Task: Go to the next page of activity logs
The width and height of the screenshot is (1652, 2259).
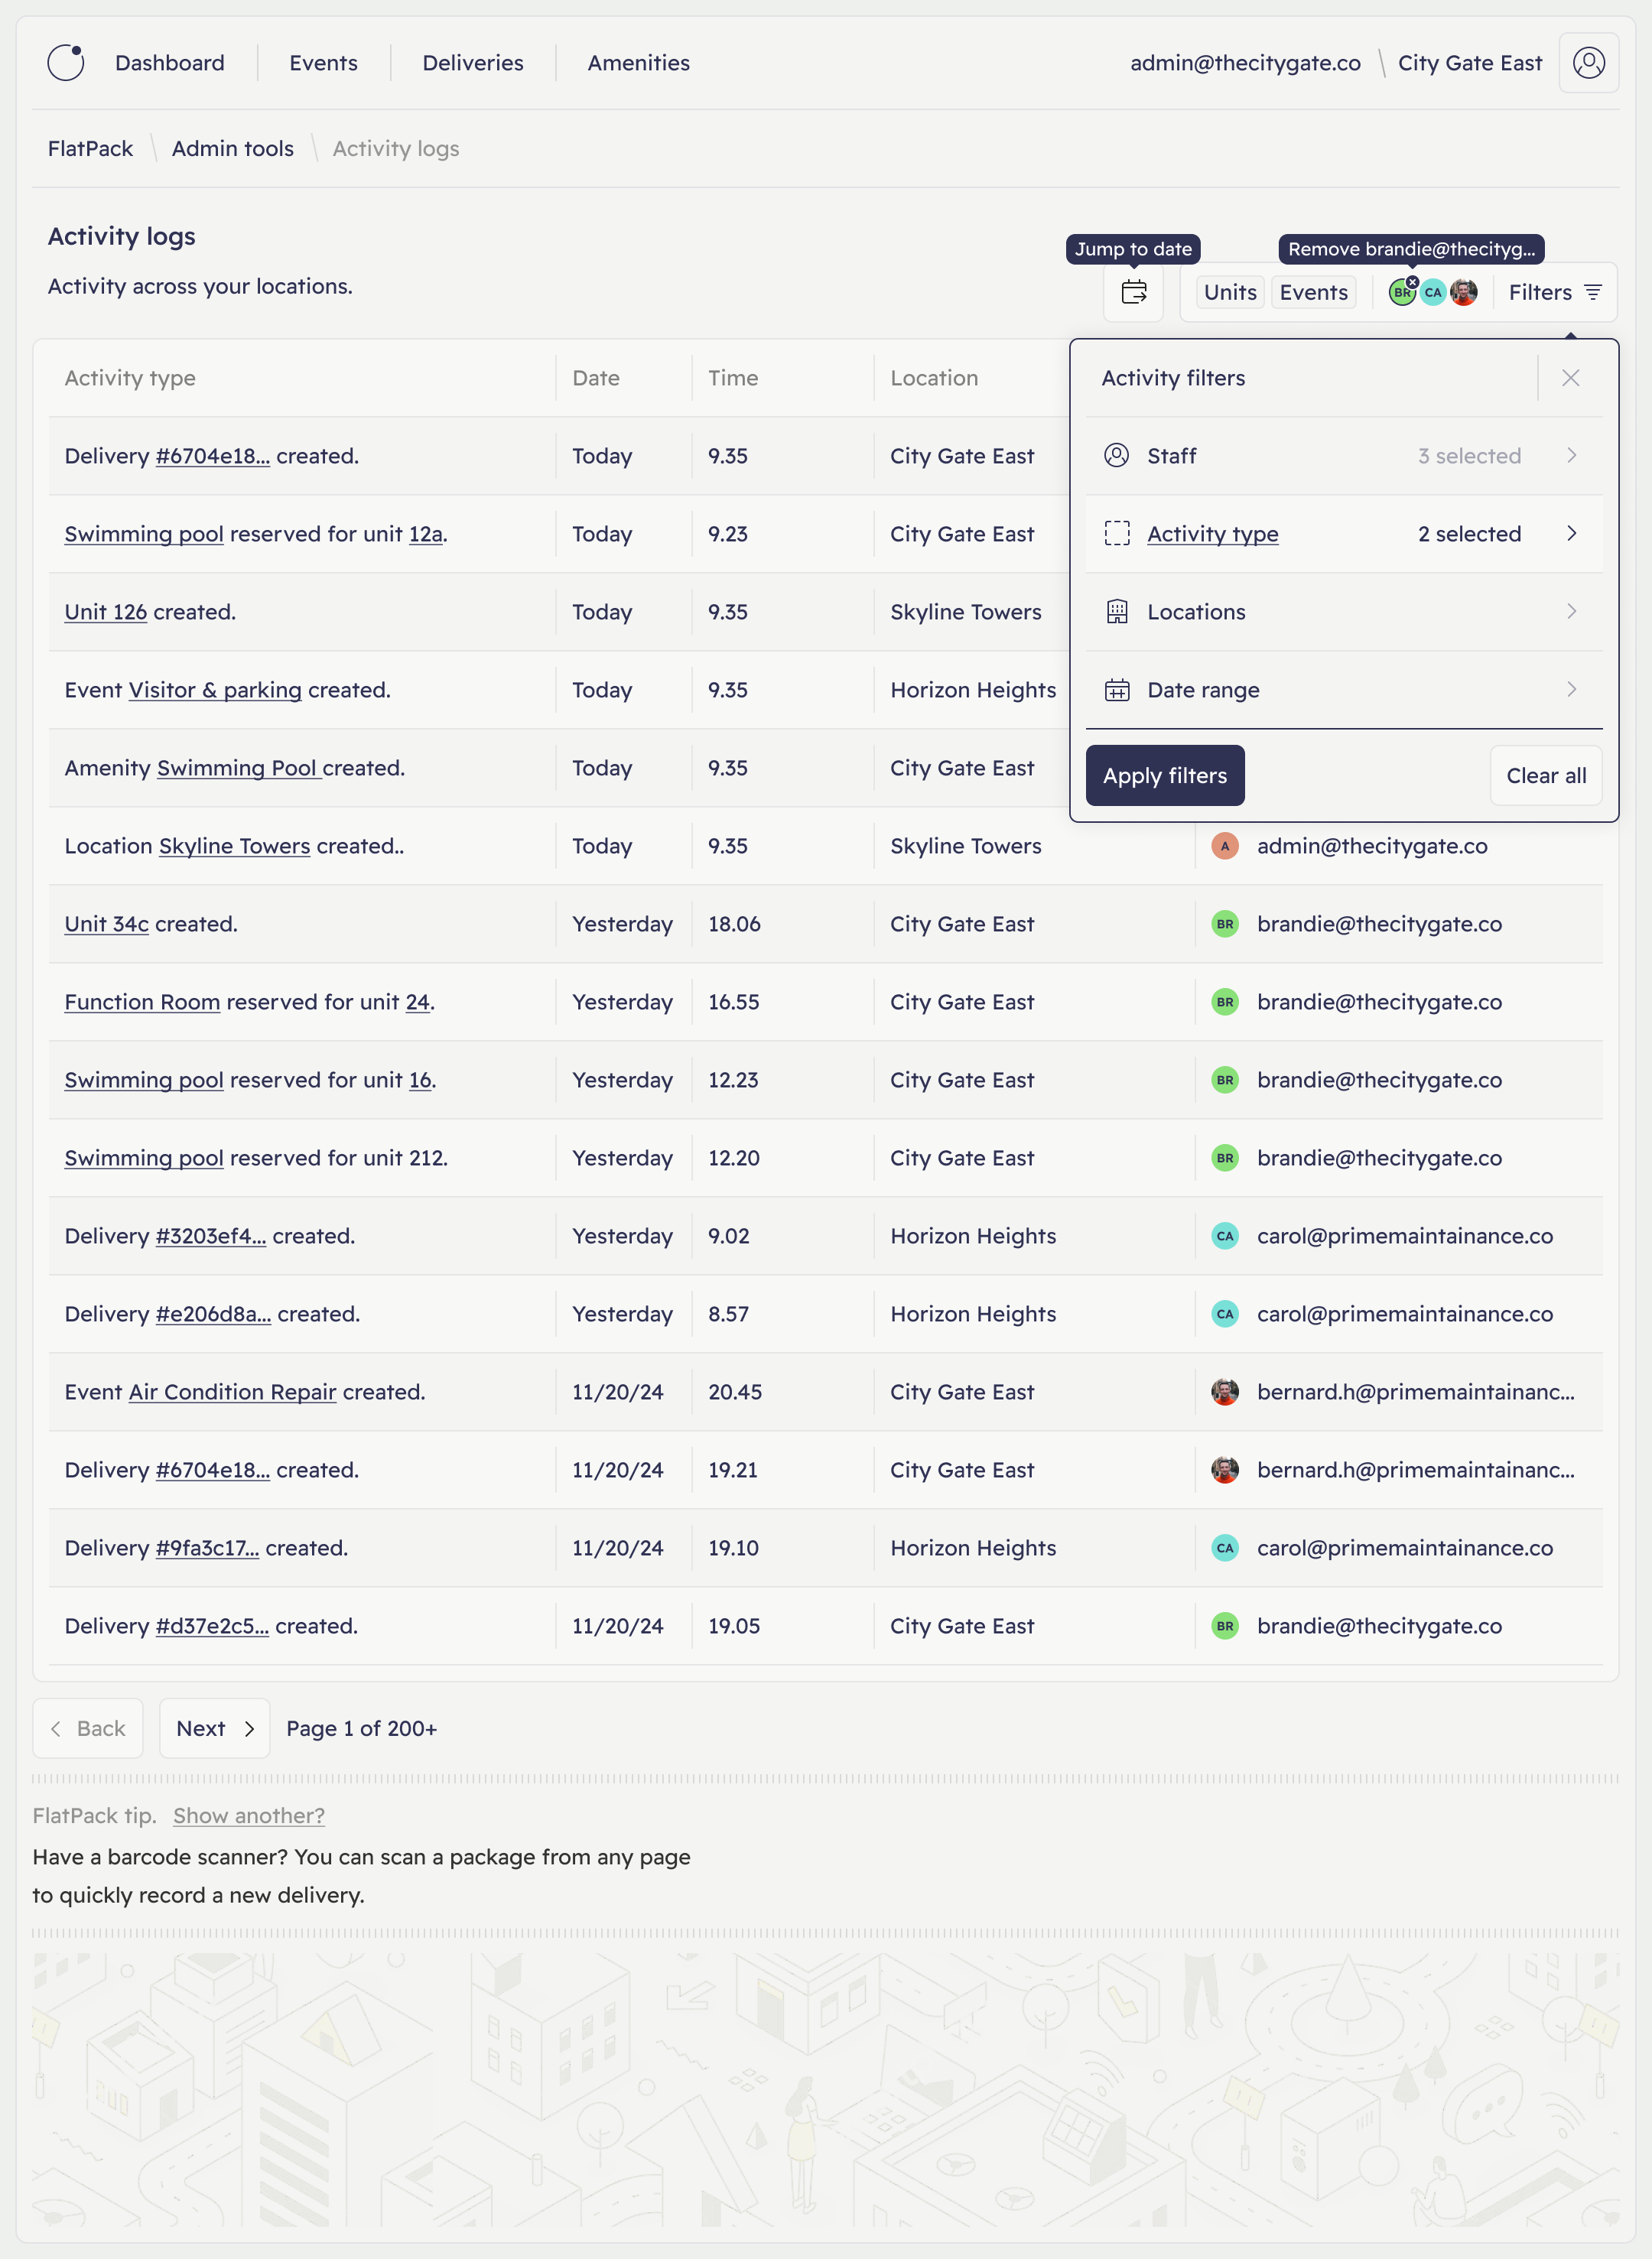Action: [213, 1728]
